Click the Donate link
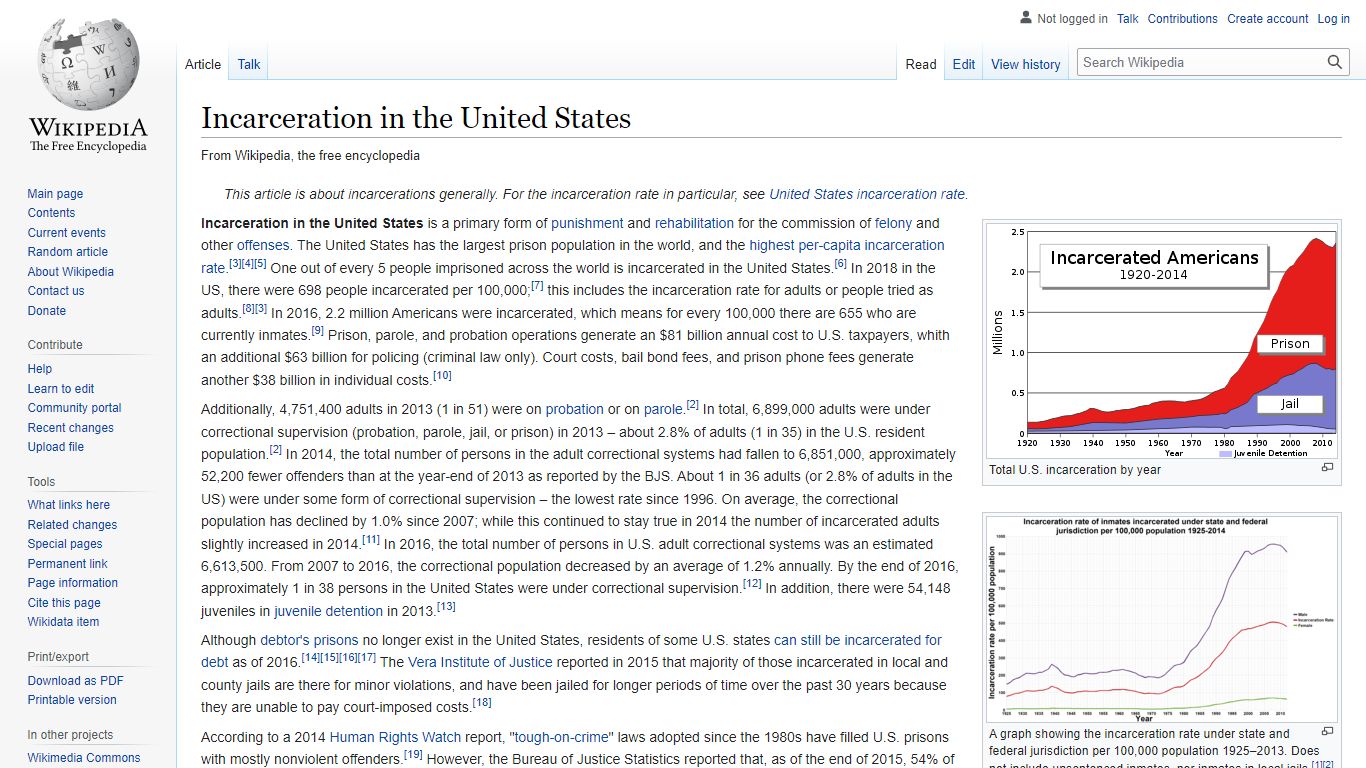Viewport: 1366px width, 768px height. pos(47,311)
